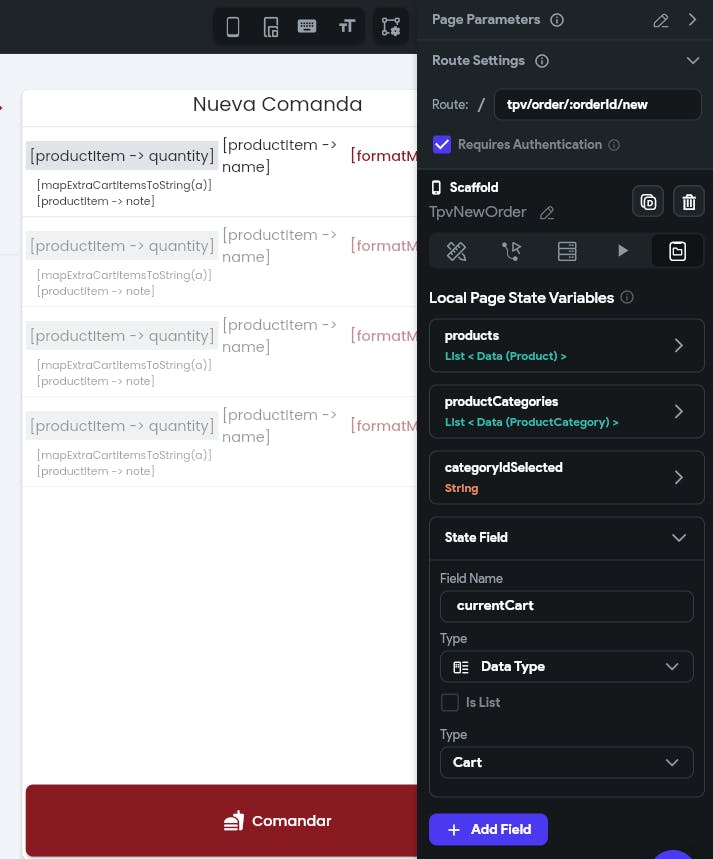Switch to the Actions tab
This screenshot has width=713, height=859.
512,251
